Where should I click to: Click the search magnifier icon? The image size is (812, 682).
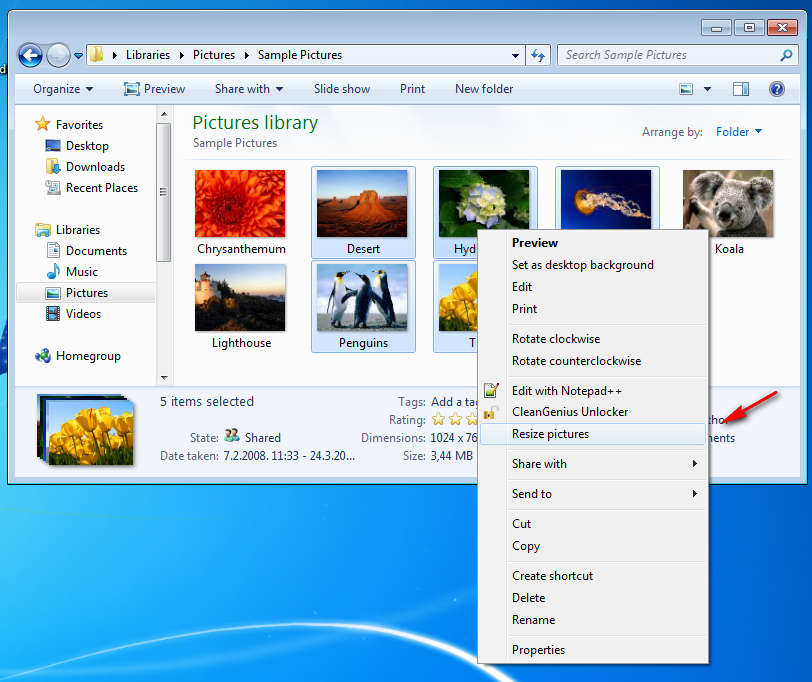(x=787, y=55)
